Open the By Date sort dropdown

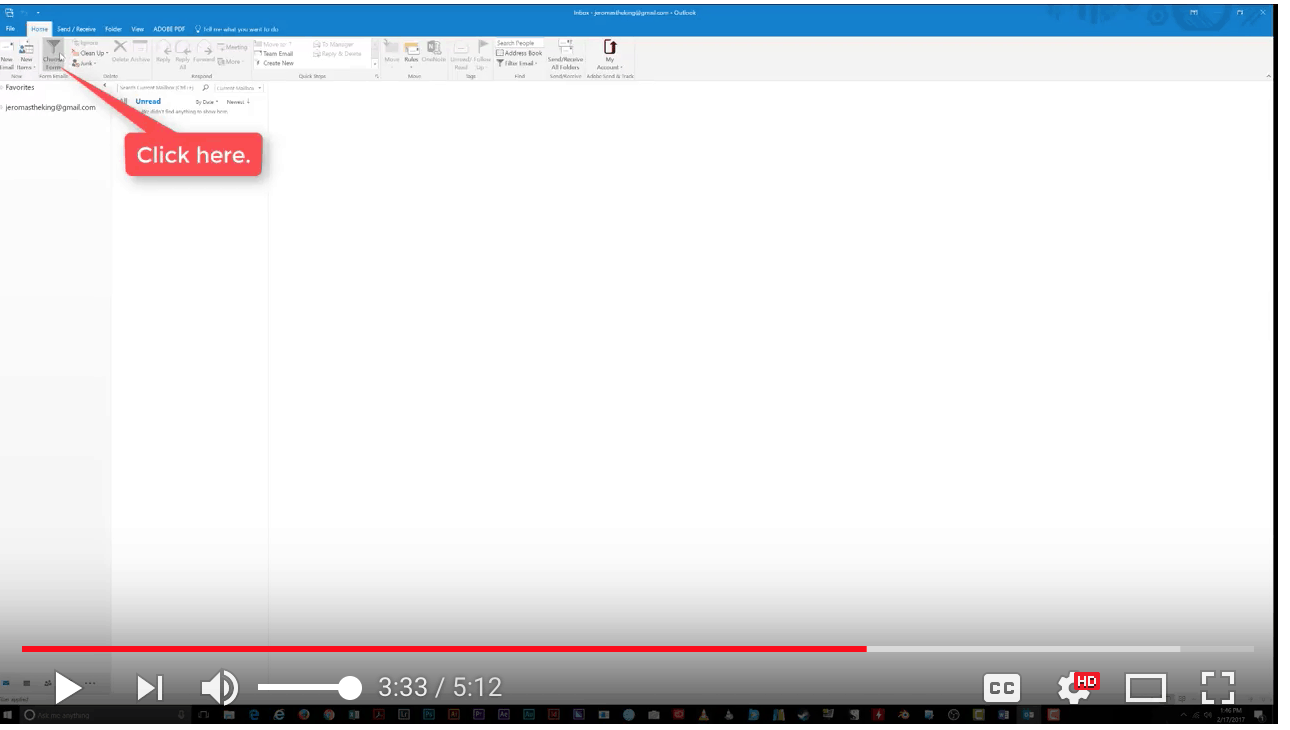pos(206,102)
